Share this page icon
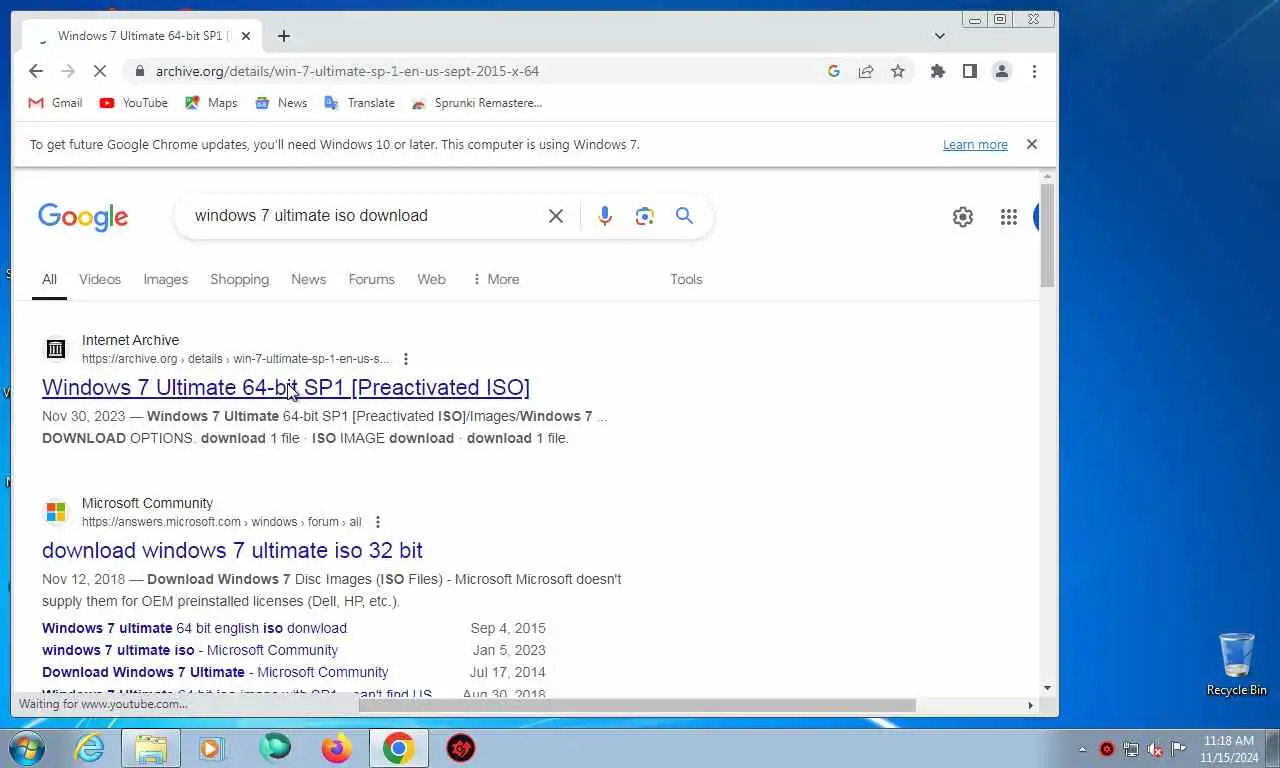 [866, 71]
